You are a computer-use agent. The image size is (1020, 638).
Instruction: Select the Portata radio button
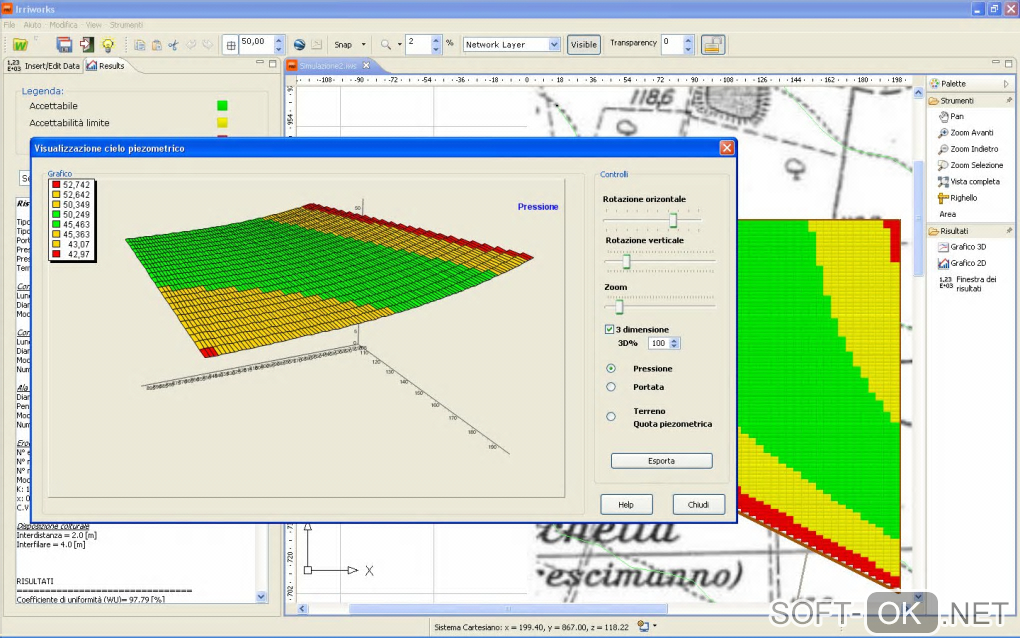(x=611, y=387)
